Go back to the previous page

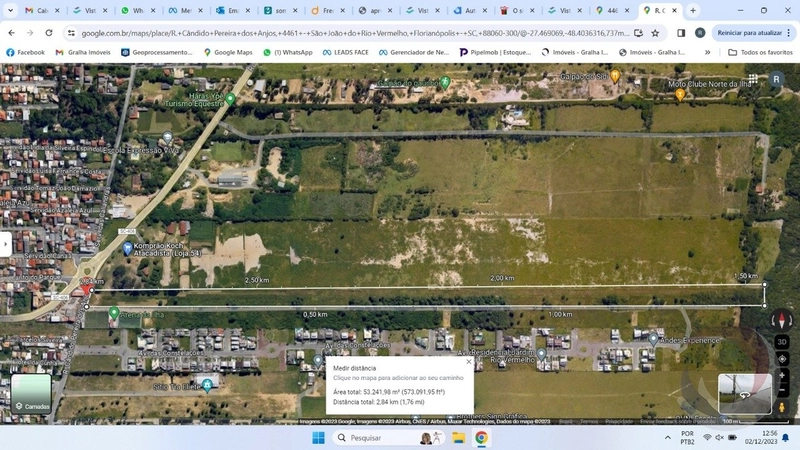pyautogui.click(x=11, y=33)
